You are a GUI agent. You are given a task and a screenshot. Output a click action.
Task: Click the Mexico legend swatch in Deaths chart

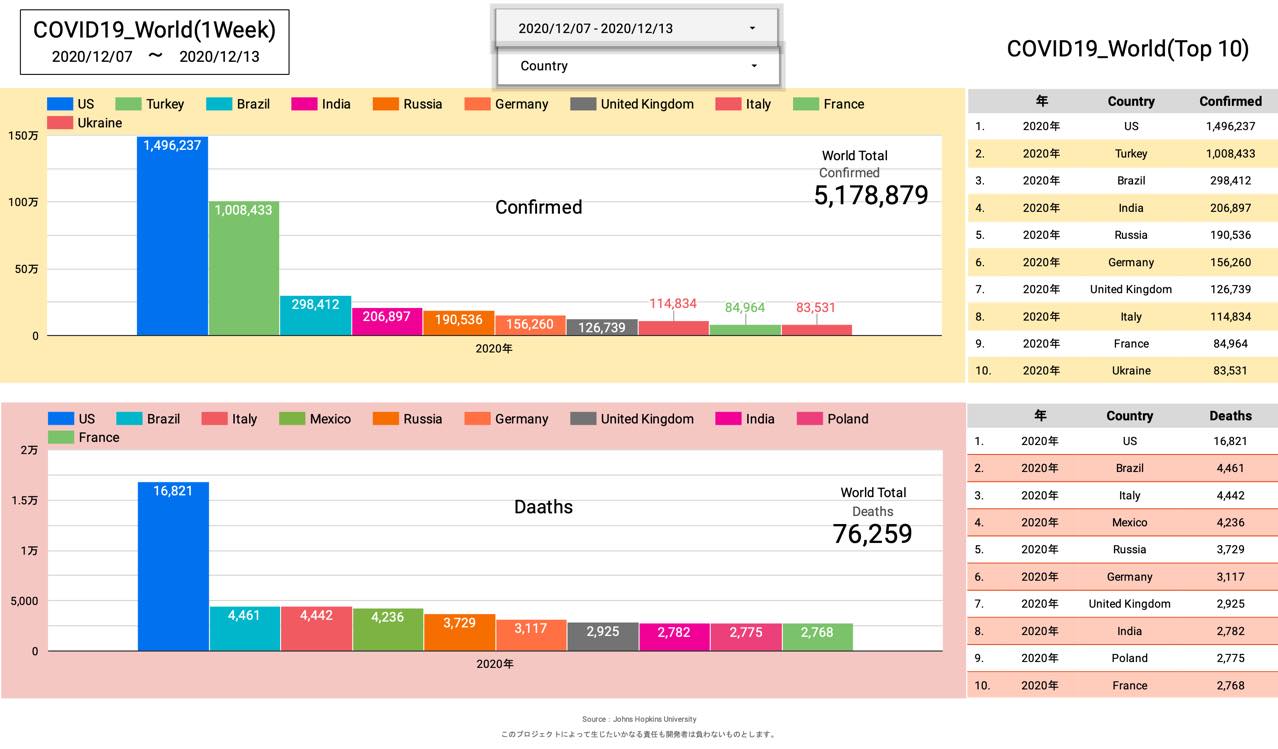tap(293, 419)
